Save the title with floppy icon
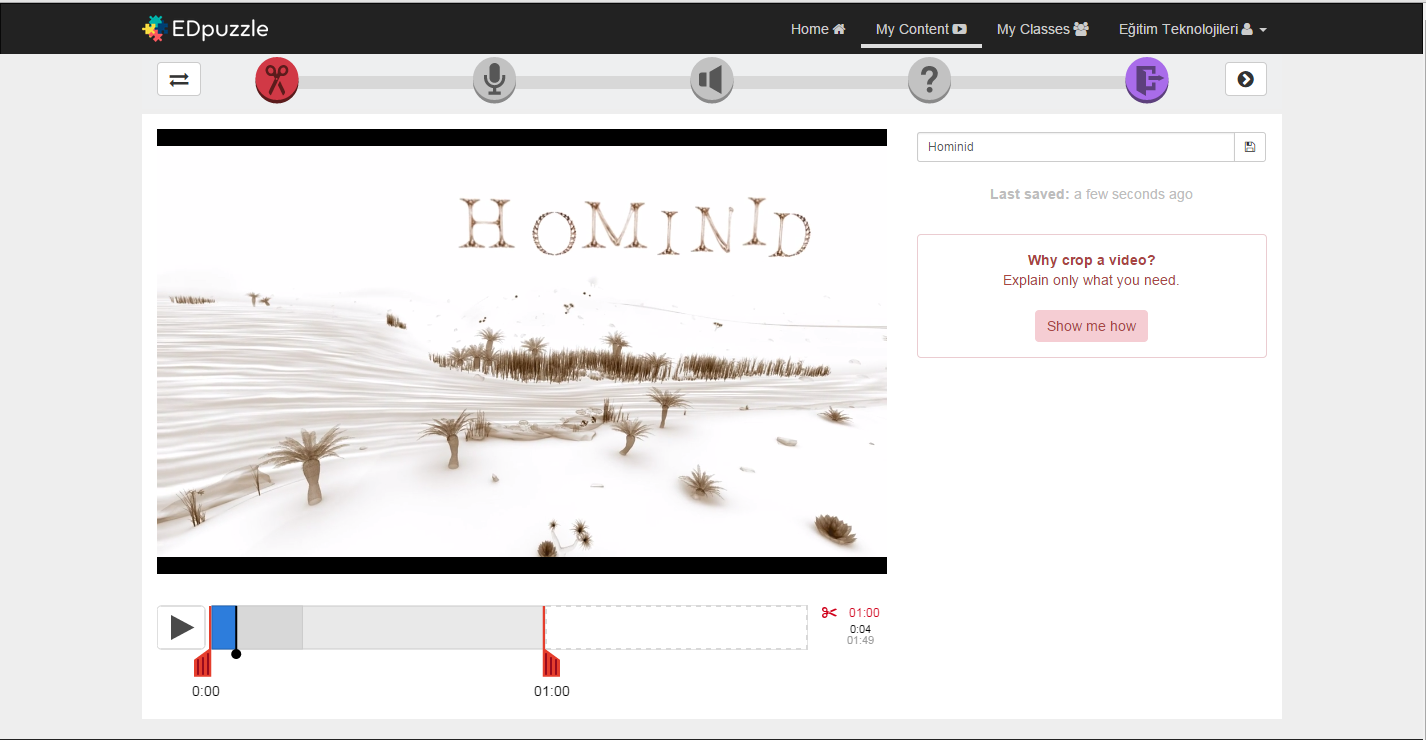Image resolution: width=1426 pixels, height=740 pixels. click(x=1250, y=147)
